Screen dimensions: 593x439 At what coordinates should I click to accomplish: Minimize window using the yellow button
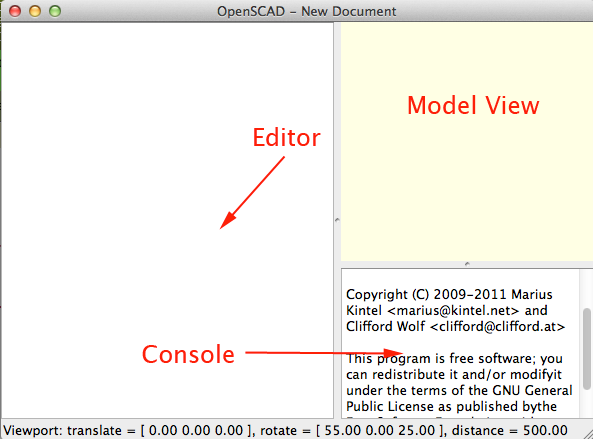[35, 11]
